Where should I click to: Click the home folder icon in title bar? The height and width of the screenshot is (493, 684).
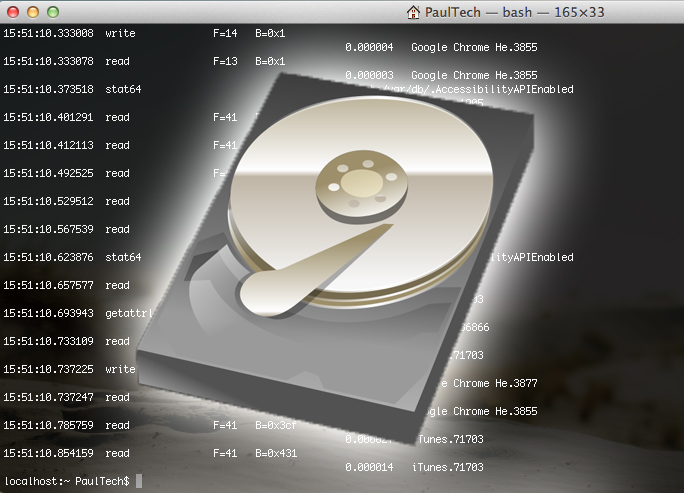(x=413, y=12)
